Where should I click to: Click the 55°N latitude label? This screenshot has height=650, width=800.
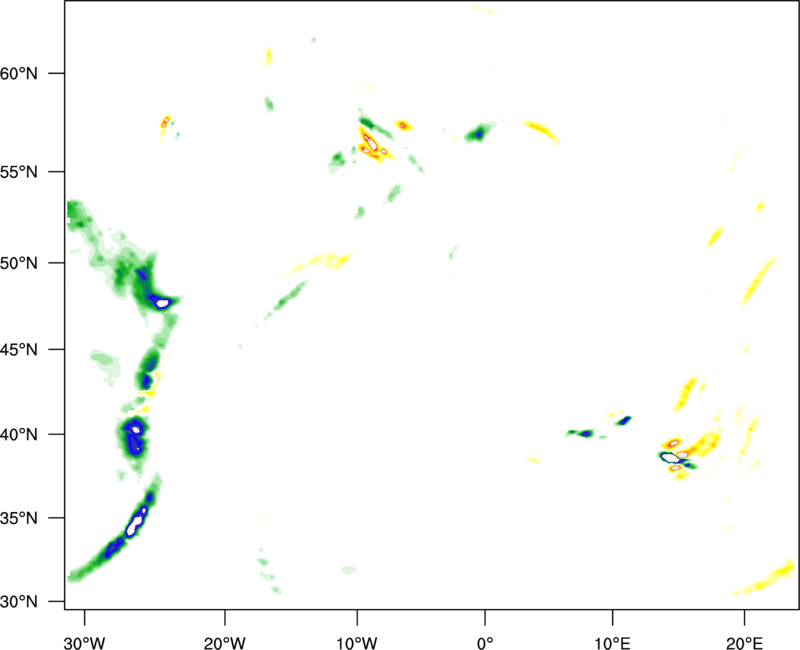[x=19, y=172]
